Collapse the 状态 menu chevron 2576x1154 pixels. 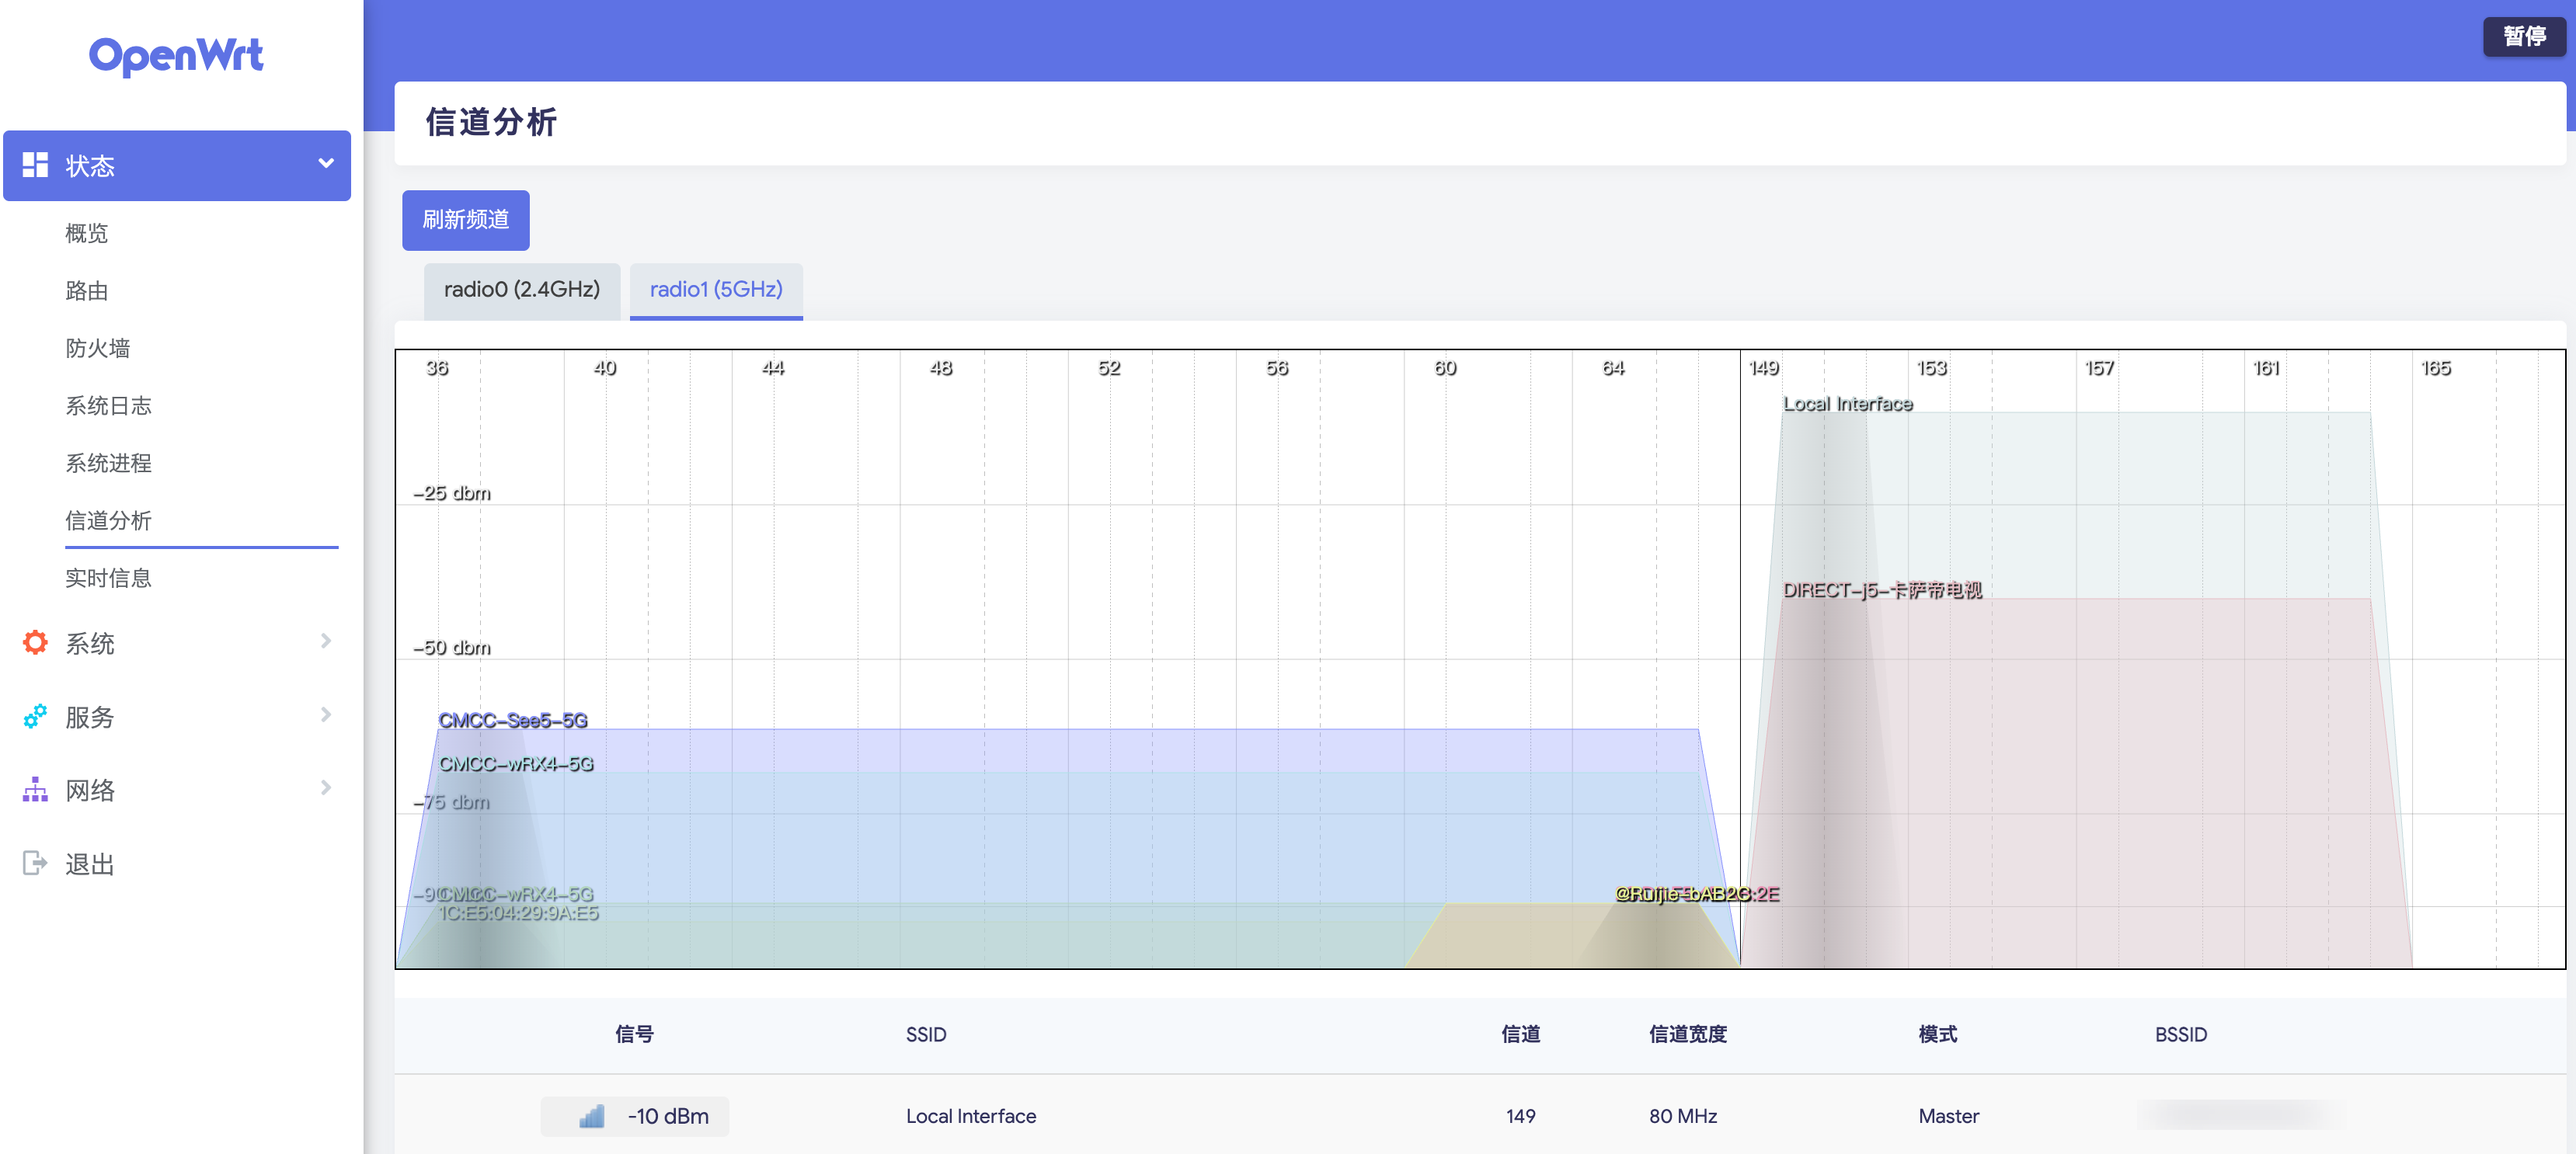point(325,164)
